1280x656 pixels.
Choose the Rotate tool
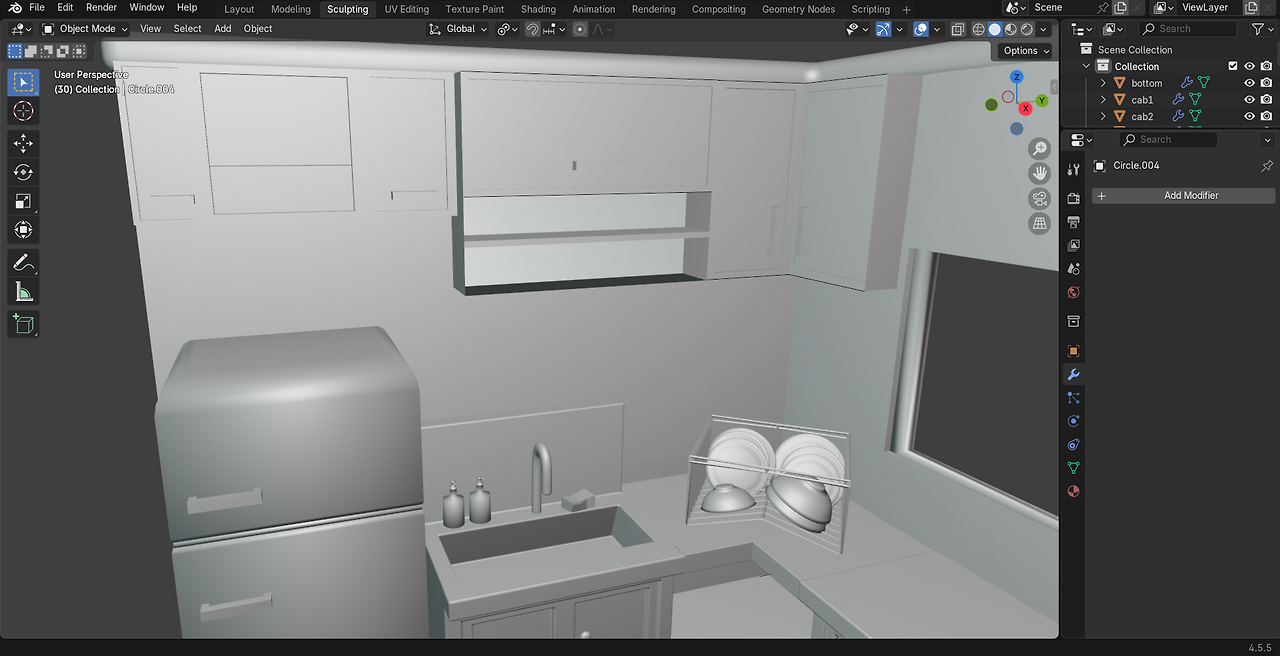click(23, 172)
